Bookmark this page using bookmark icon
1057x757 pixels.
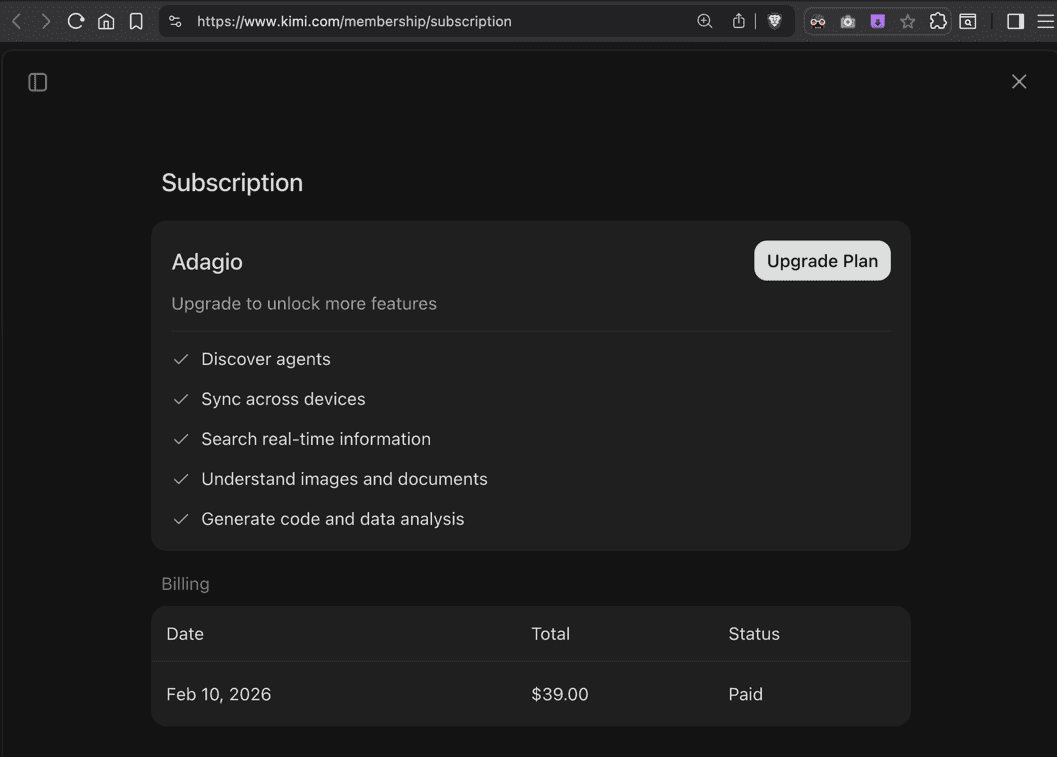pyautogui.click(x=136, y=21)
